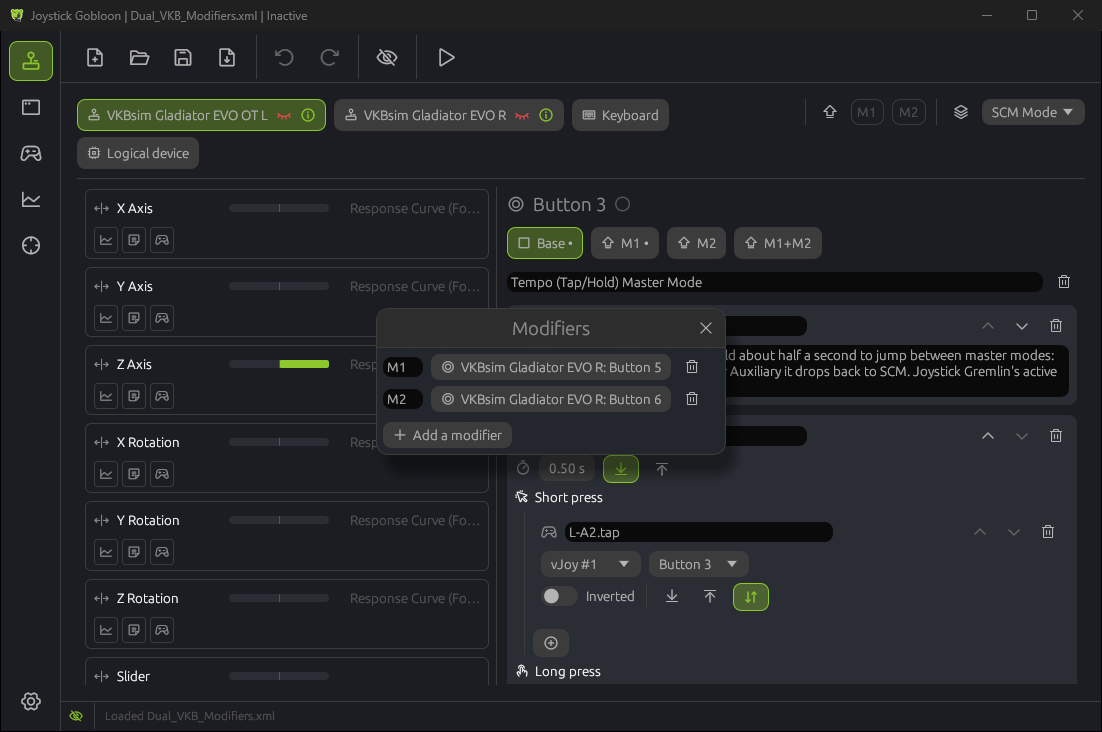
Task: Open settings gear in sidebar
Action: point(31,701)
